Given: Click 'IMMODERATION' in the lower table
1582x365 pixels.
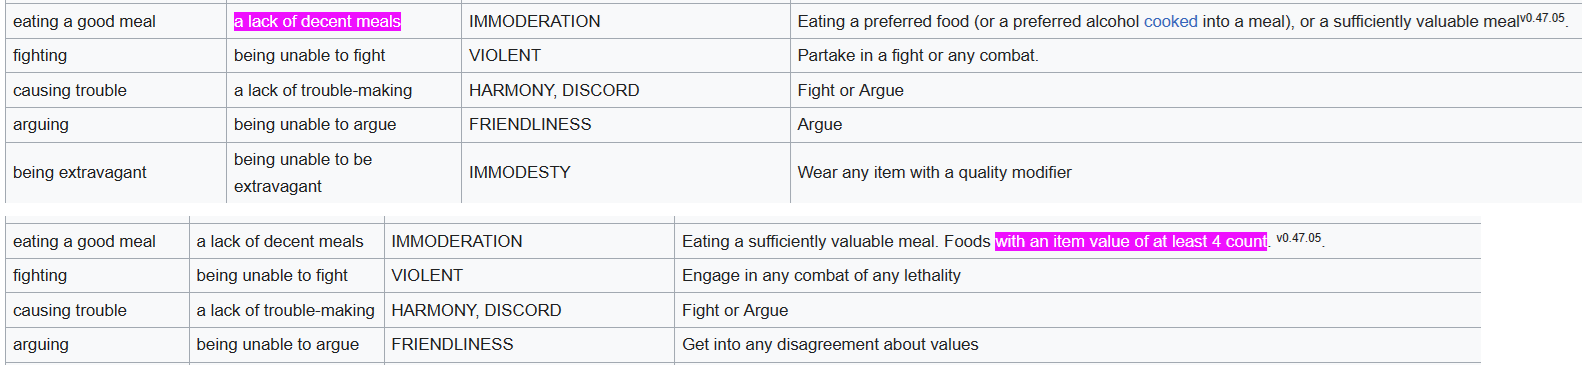Looking at the screenshot, I should tap(457, 241).
